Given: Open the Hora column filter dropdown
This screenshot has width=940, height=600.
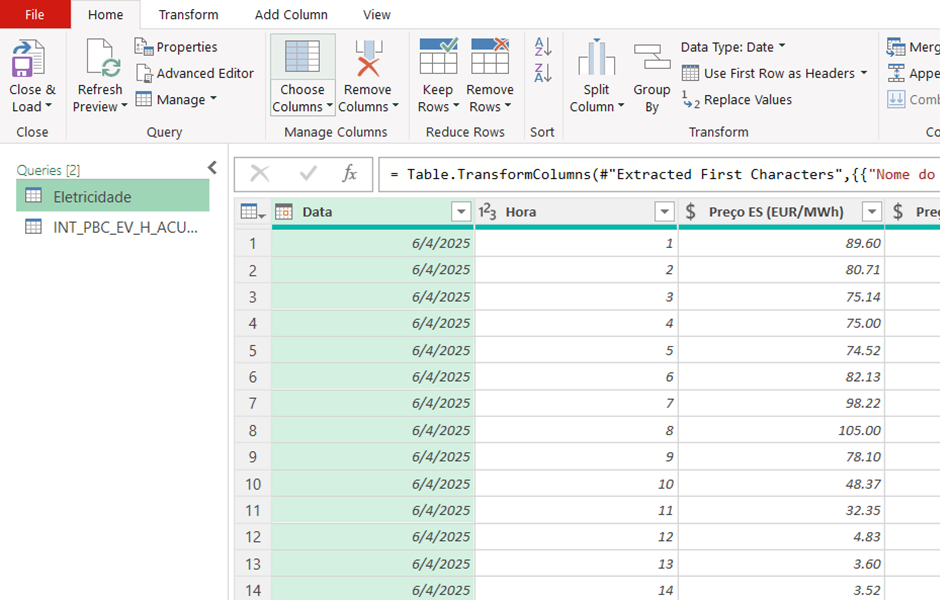Looking at the screenshot, I should click(x=664, y=212).
